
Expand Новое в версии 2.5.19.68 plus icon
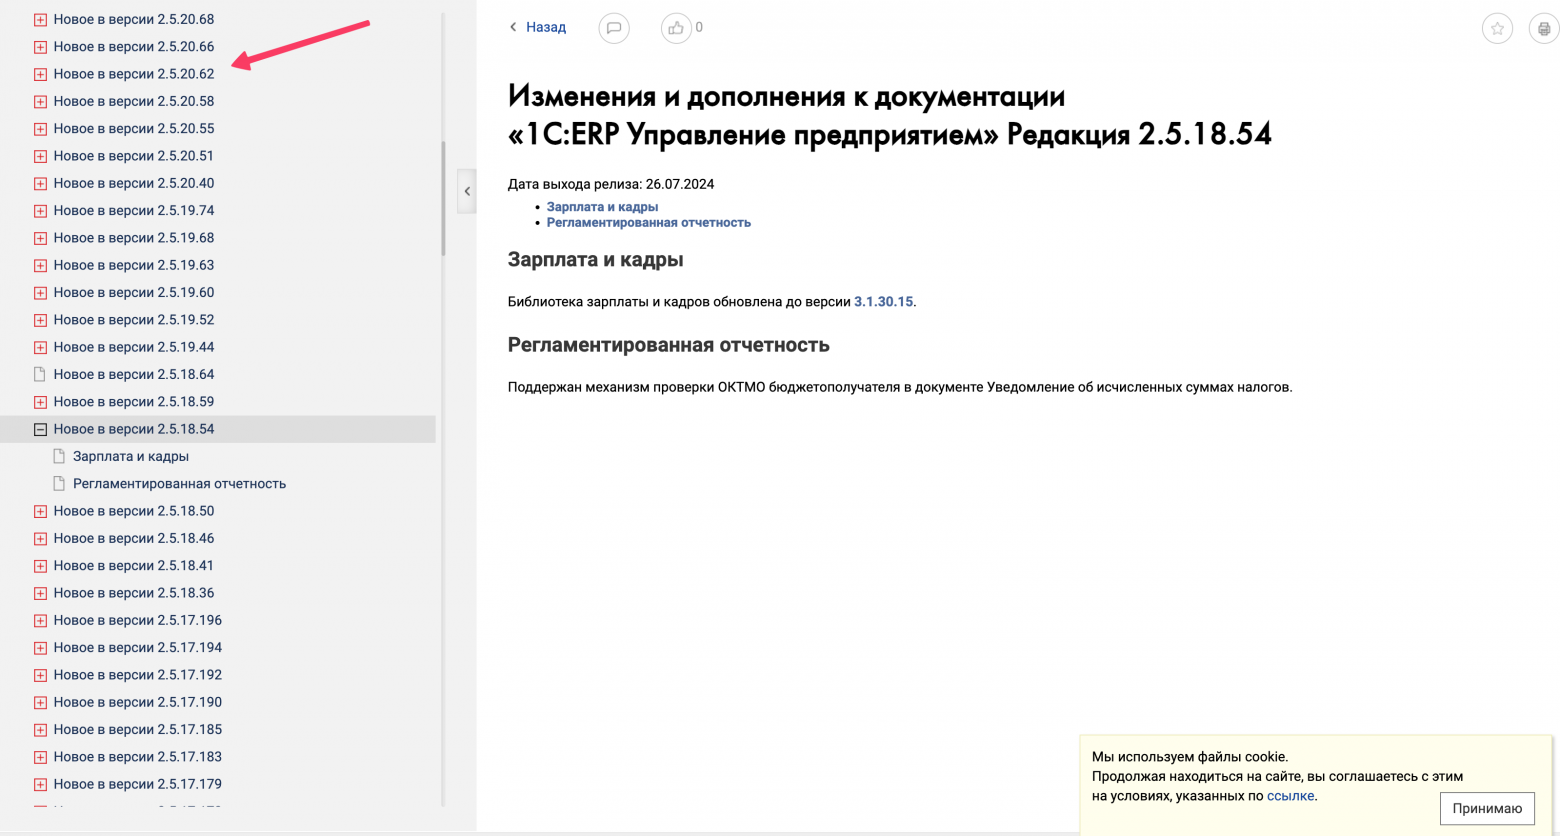[x=40, y=238]
